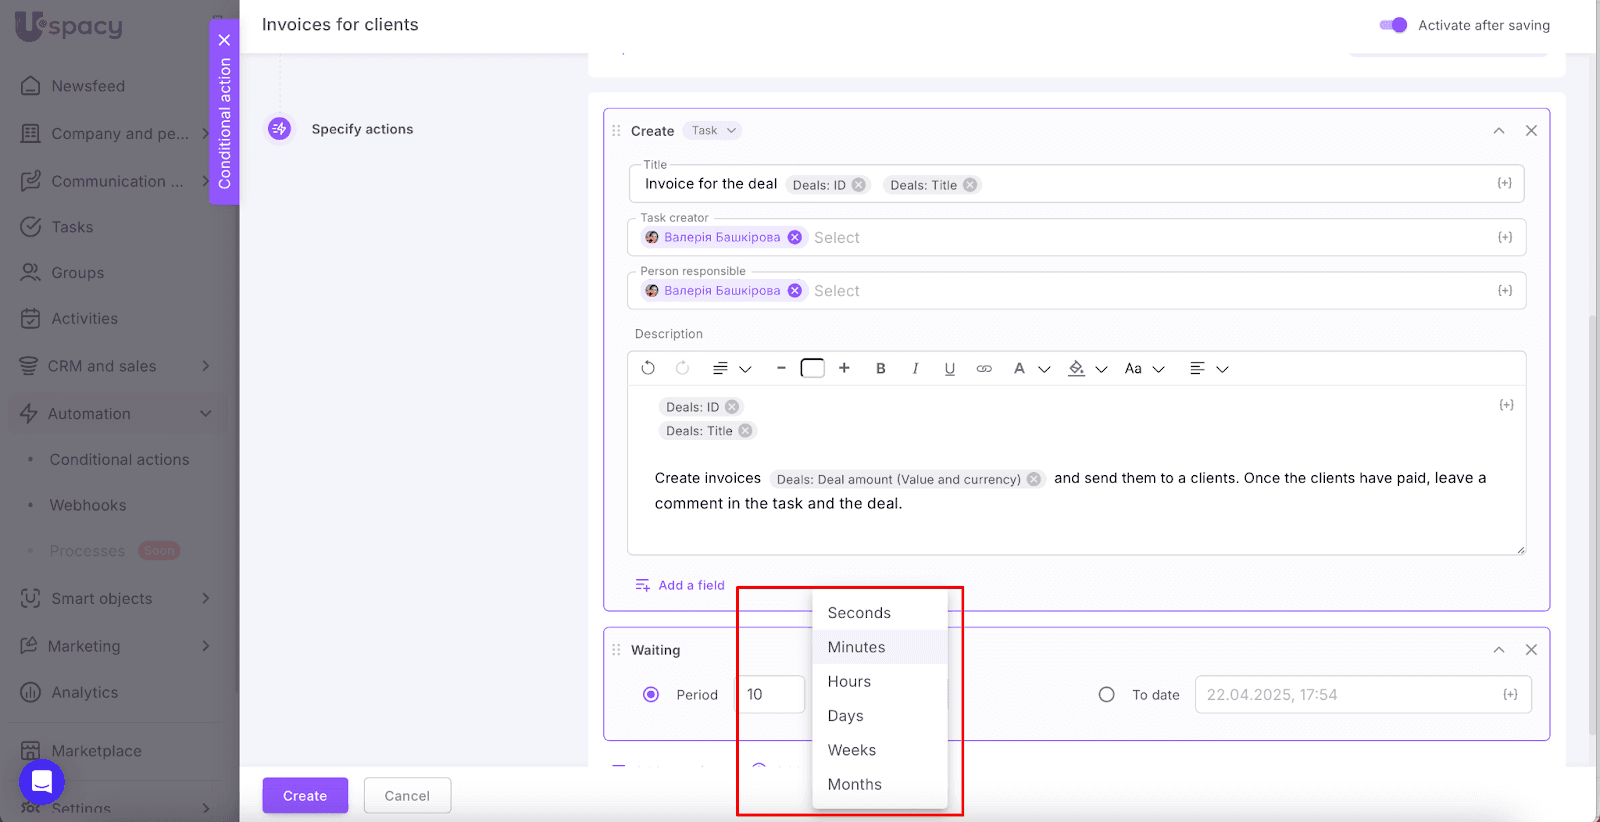
Task: Remove Deals: ID tag from Title
Action: pyautogui.click(x=858, y=185)
